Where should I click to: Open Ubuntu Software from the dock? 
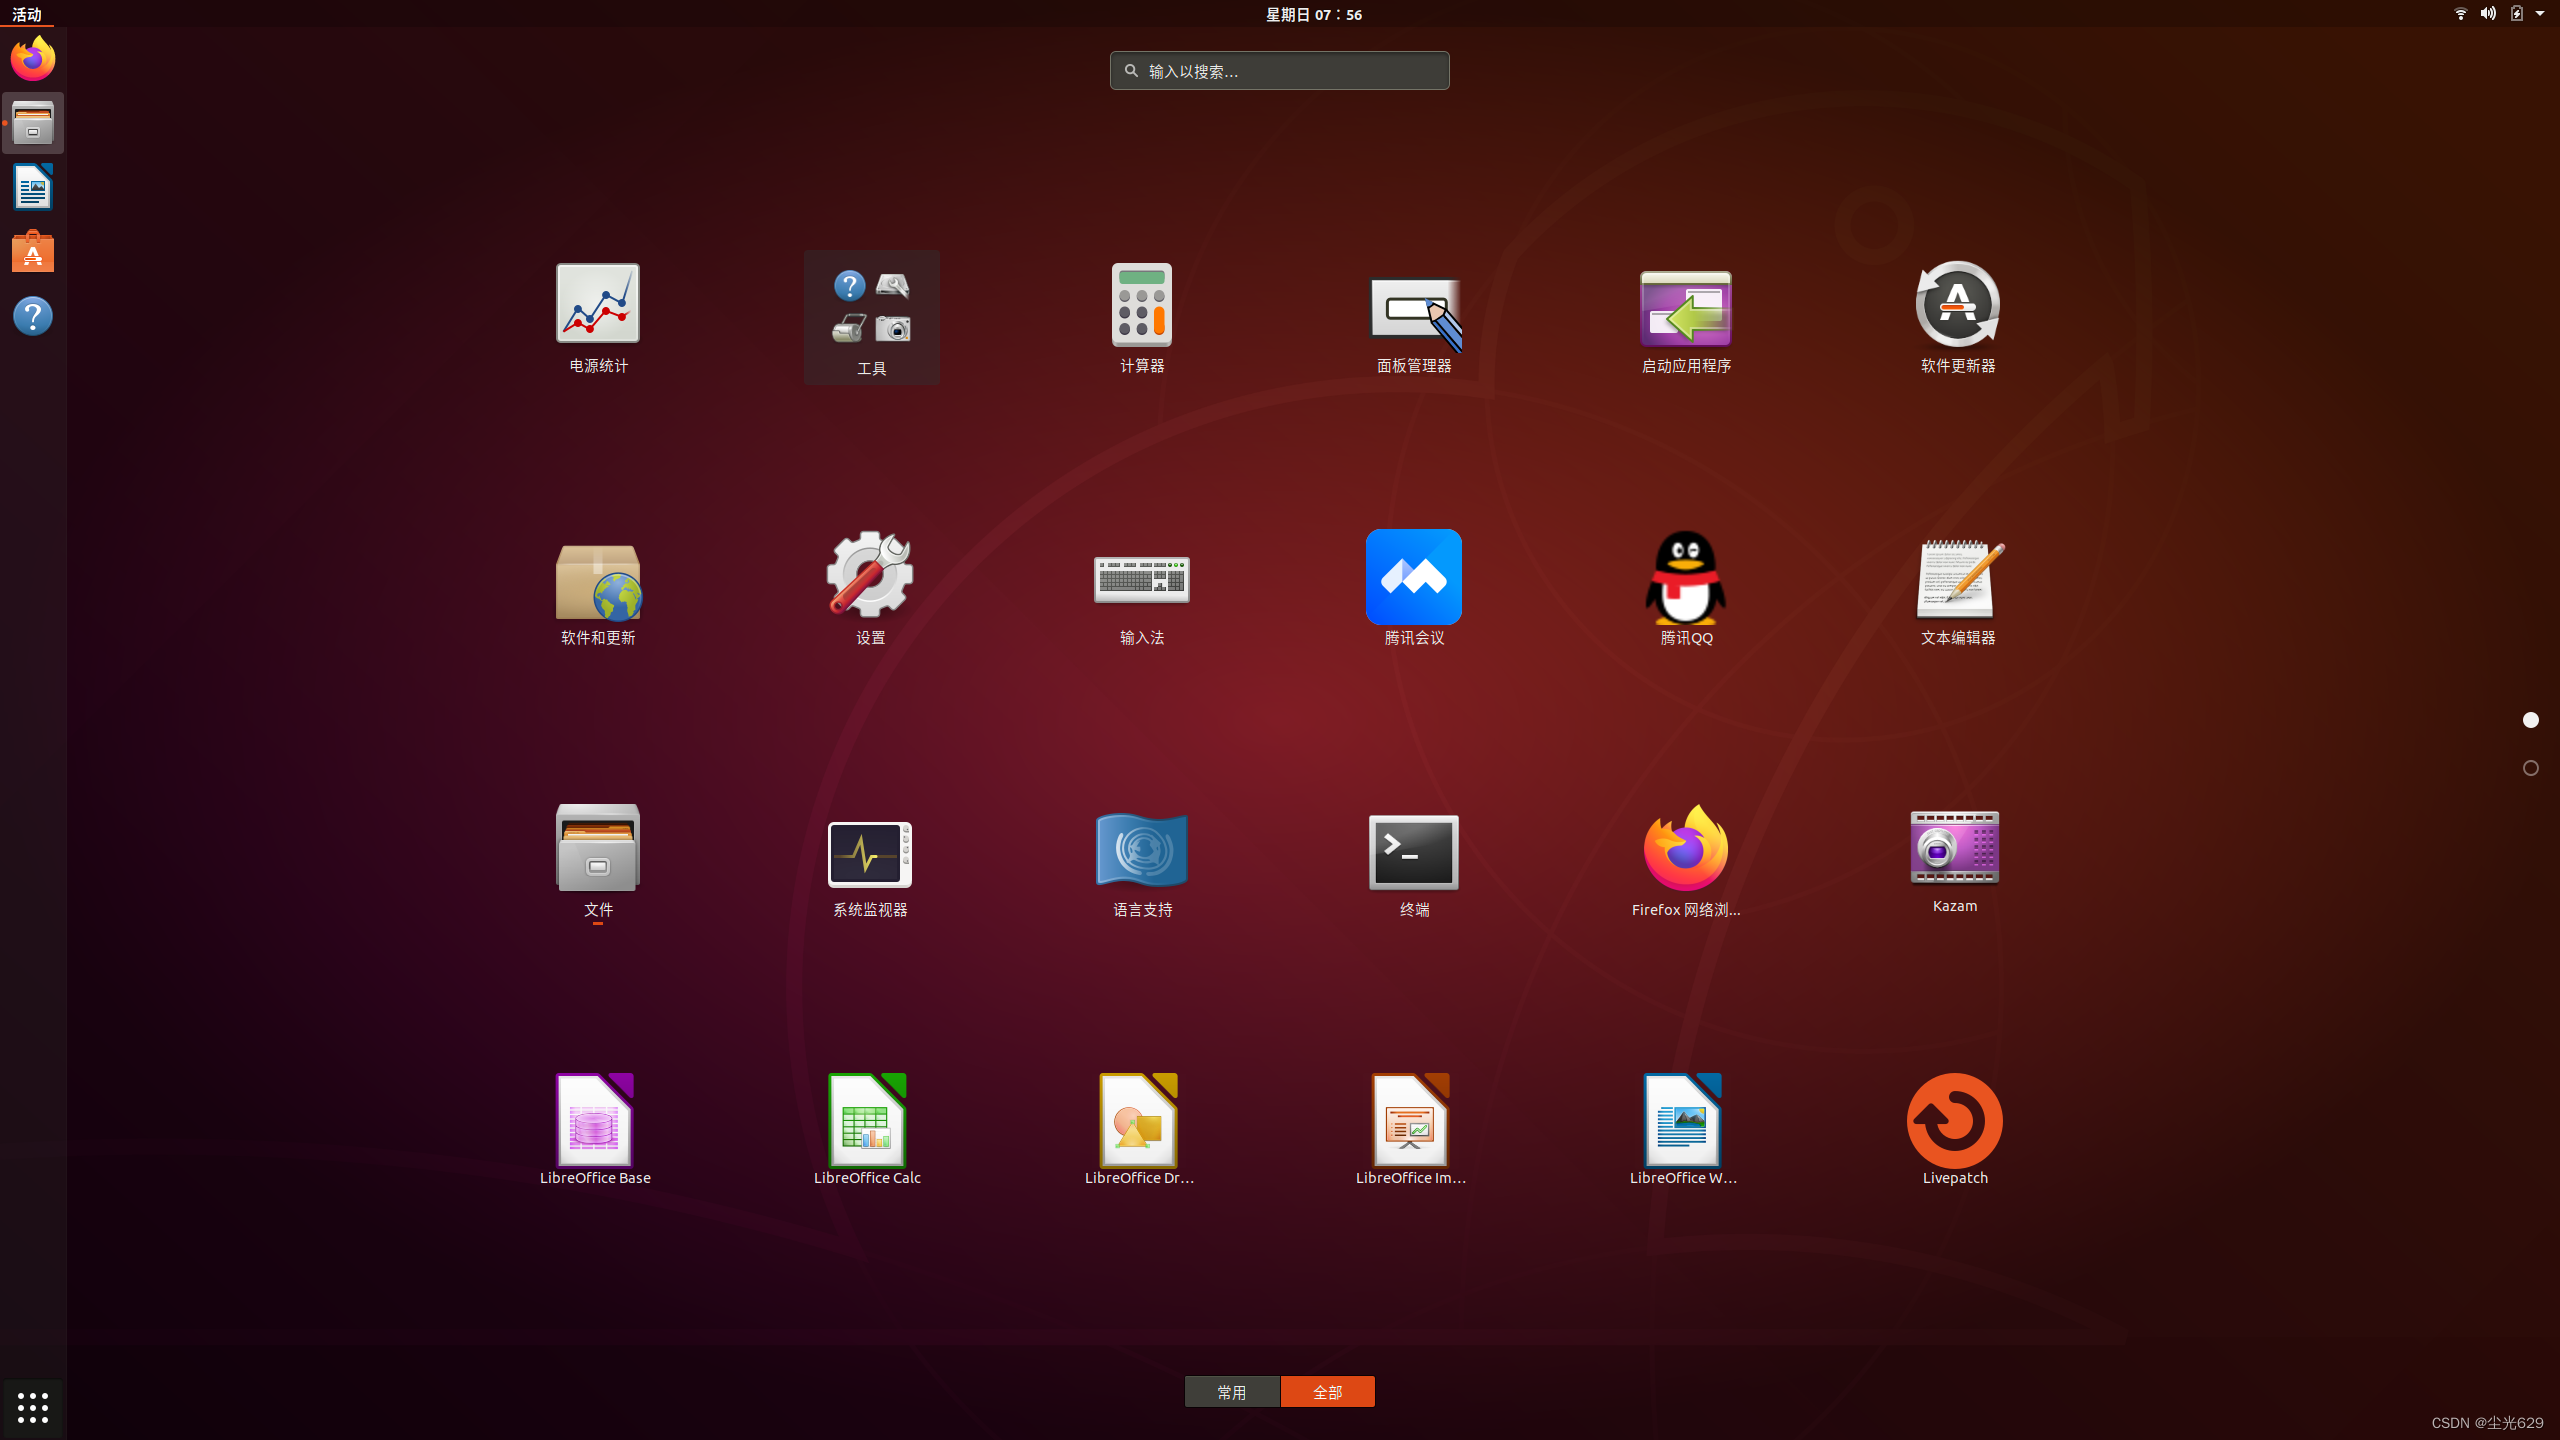pos(33,252)
